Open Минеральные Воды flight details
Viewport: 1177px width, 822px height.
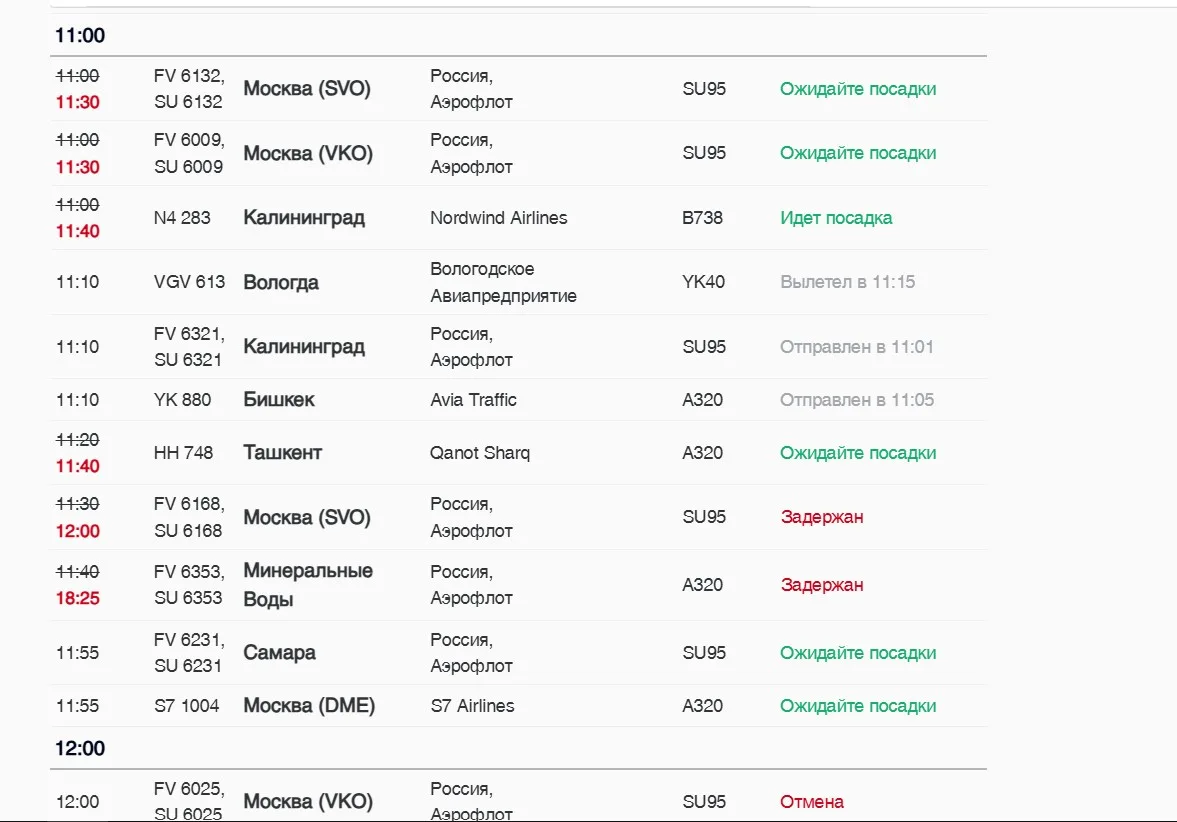518,585
